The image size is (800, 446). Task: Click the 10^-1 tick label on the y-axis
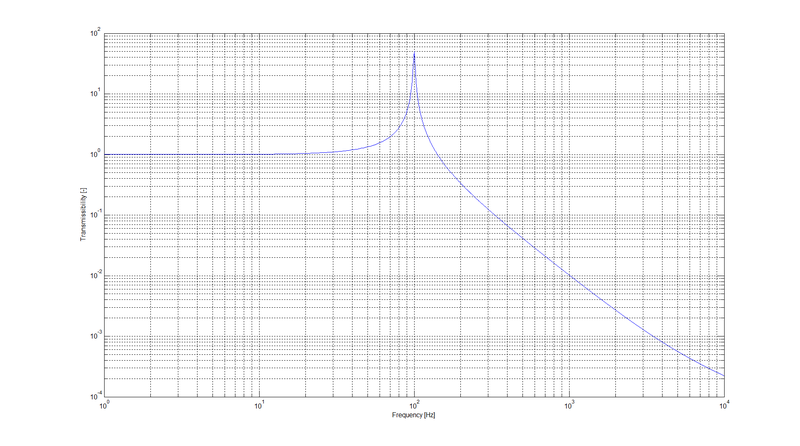pos(94,215)
